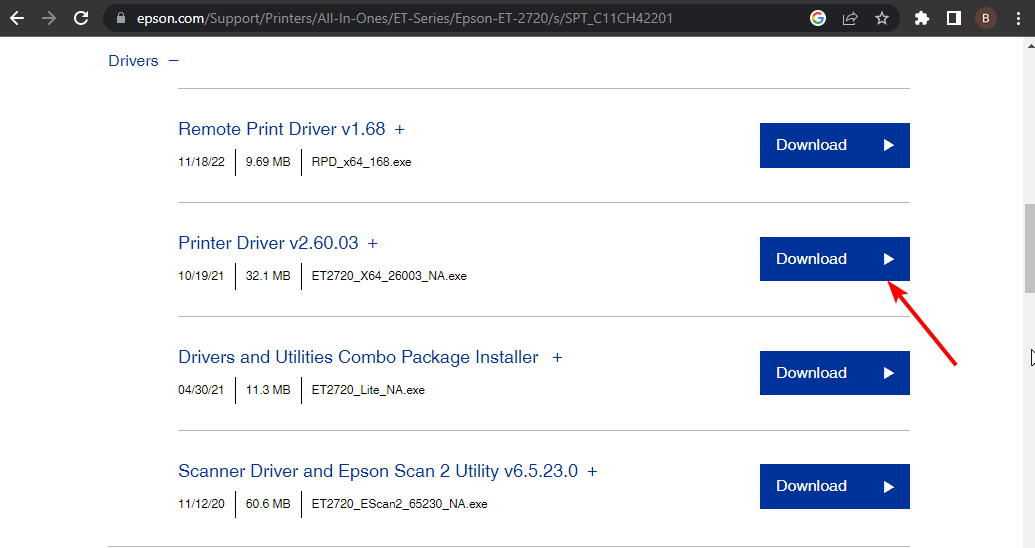Click the release date 11/18/22
The height and width of the screenshot is (548, 1035).
(201, 162)
